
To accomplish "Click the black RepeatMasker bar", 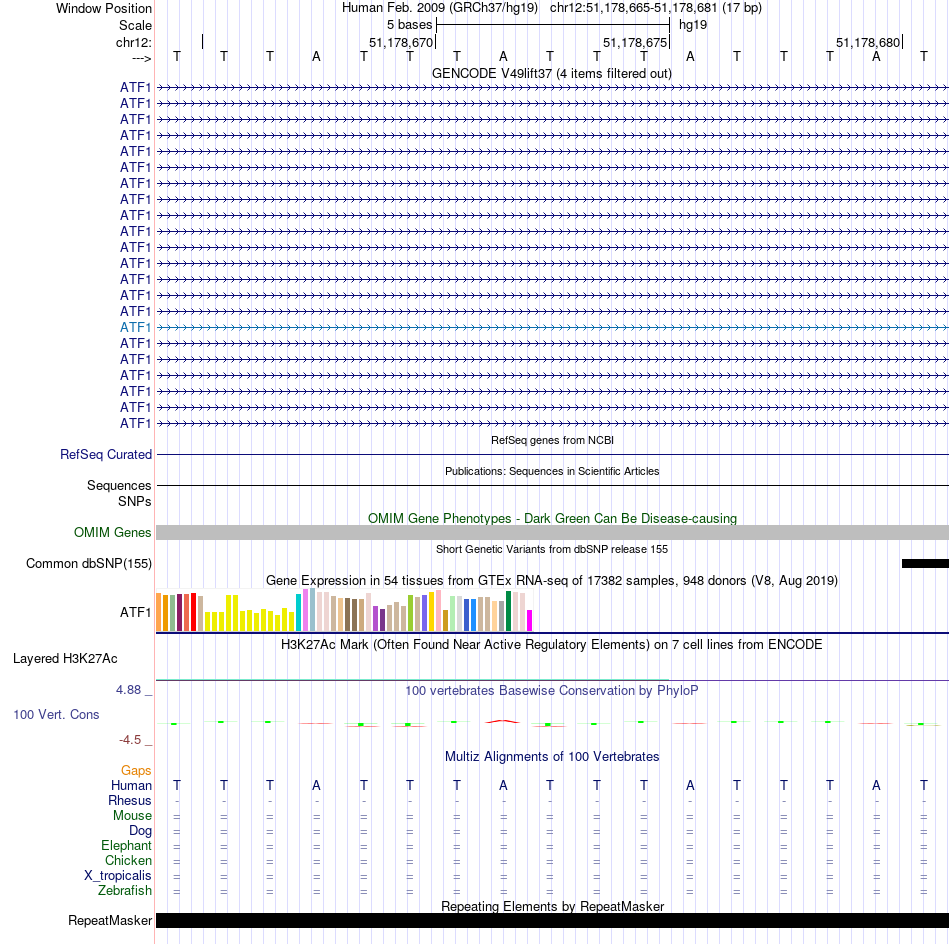I will coord(552,920).
